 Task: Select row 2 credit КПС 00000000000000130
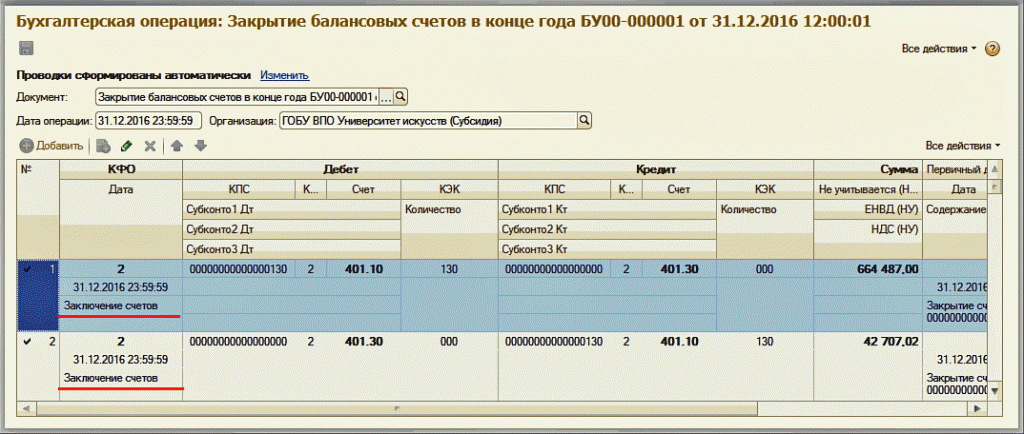pos(554,341)
